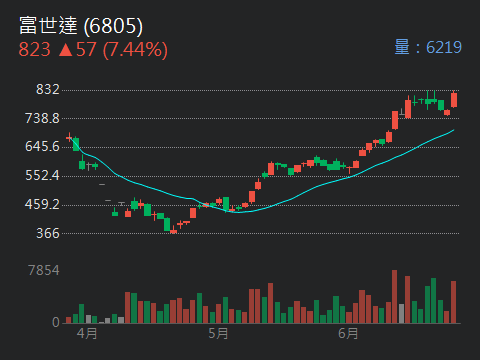Click the lowest candlestick near 366
The image size is (480, 360).
pos(173,230)
